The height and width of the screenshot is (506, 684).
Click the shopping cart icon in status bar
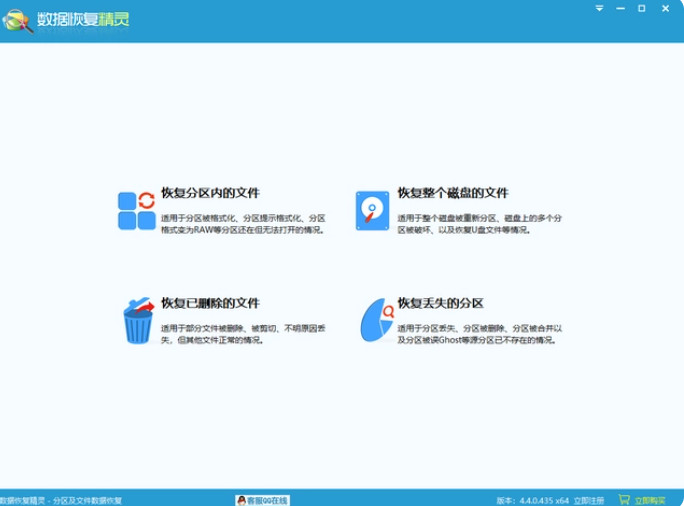(x=624, y=500)
